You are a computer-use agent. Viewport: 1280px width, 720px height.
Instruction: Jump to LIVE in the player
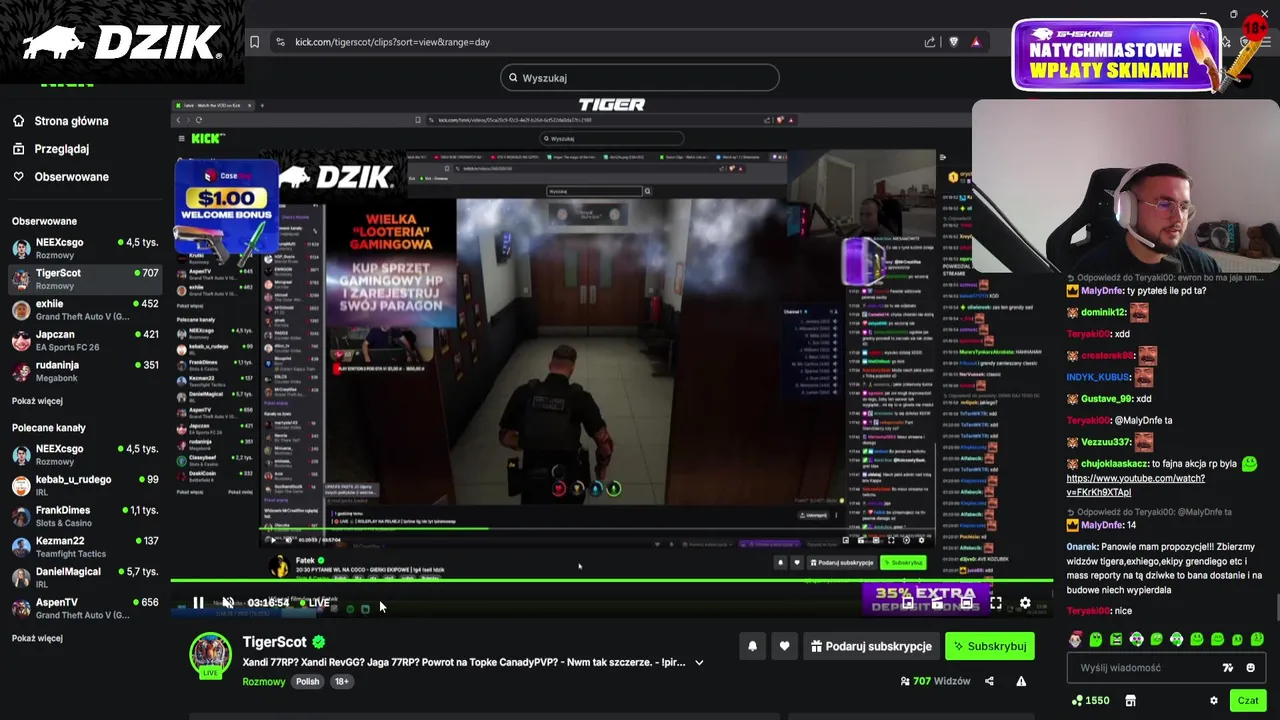click(x=315, y=602)
